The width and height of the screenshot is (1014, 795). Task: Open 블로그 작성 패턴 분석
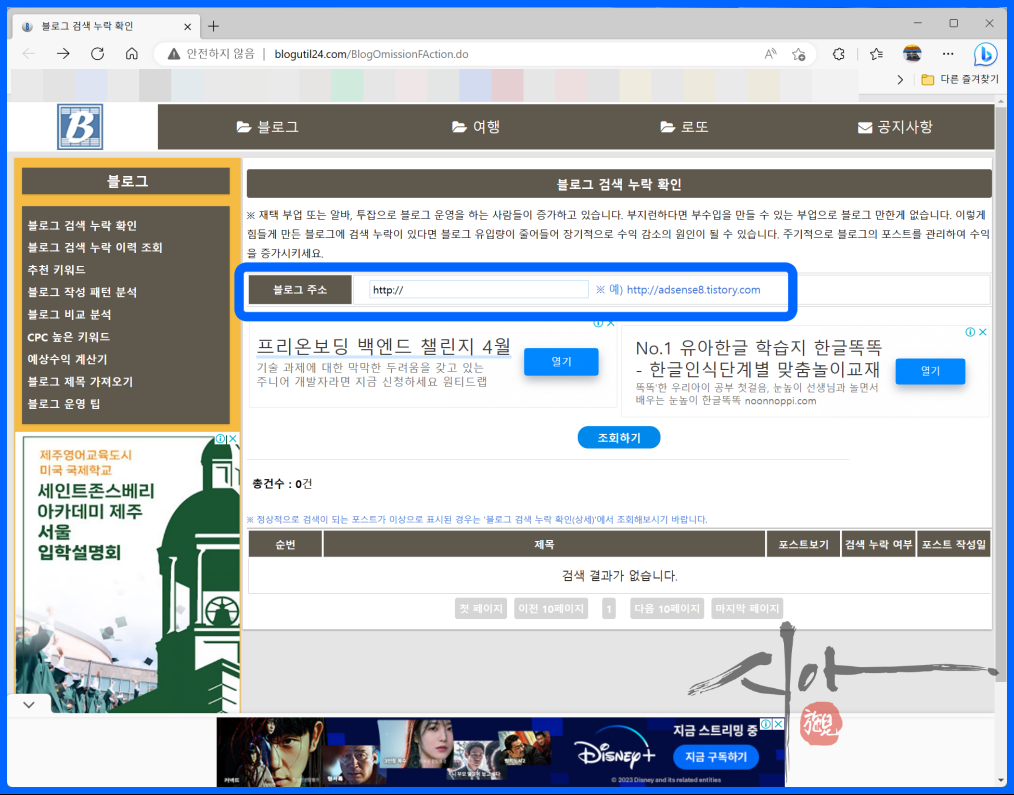coord(82,292)
